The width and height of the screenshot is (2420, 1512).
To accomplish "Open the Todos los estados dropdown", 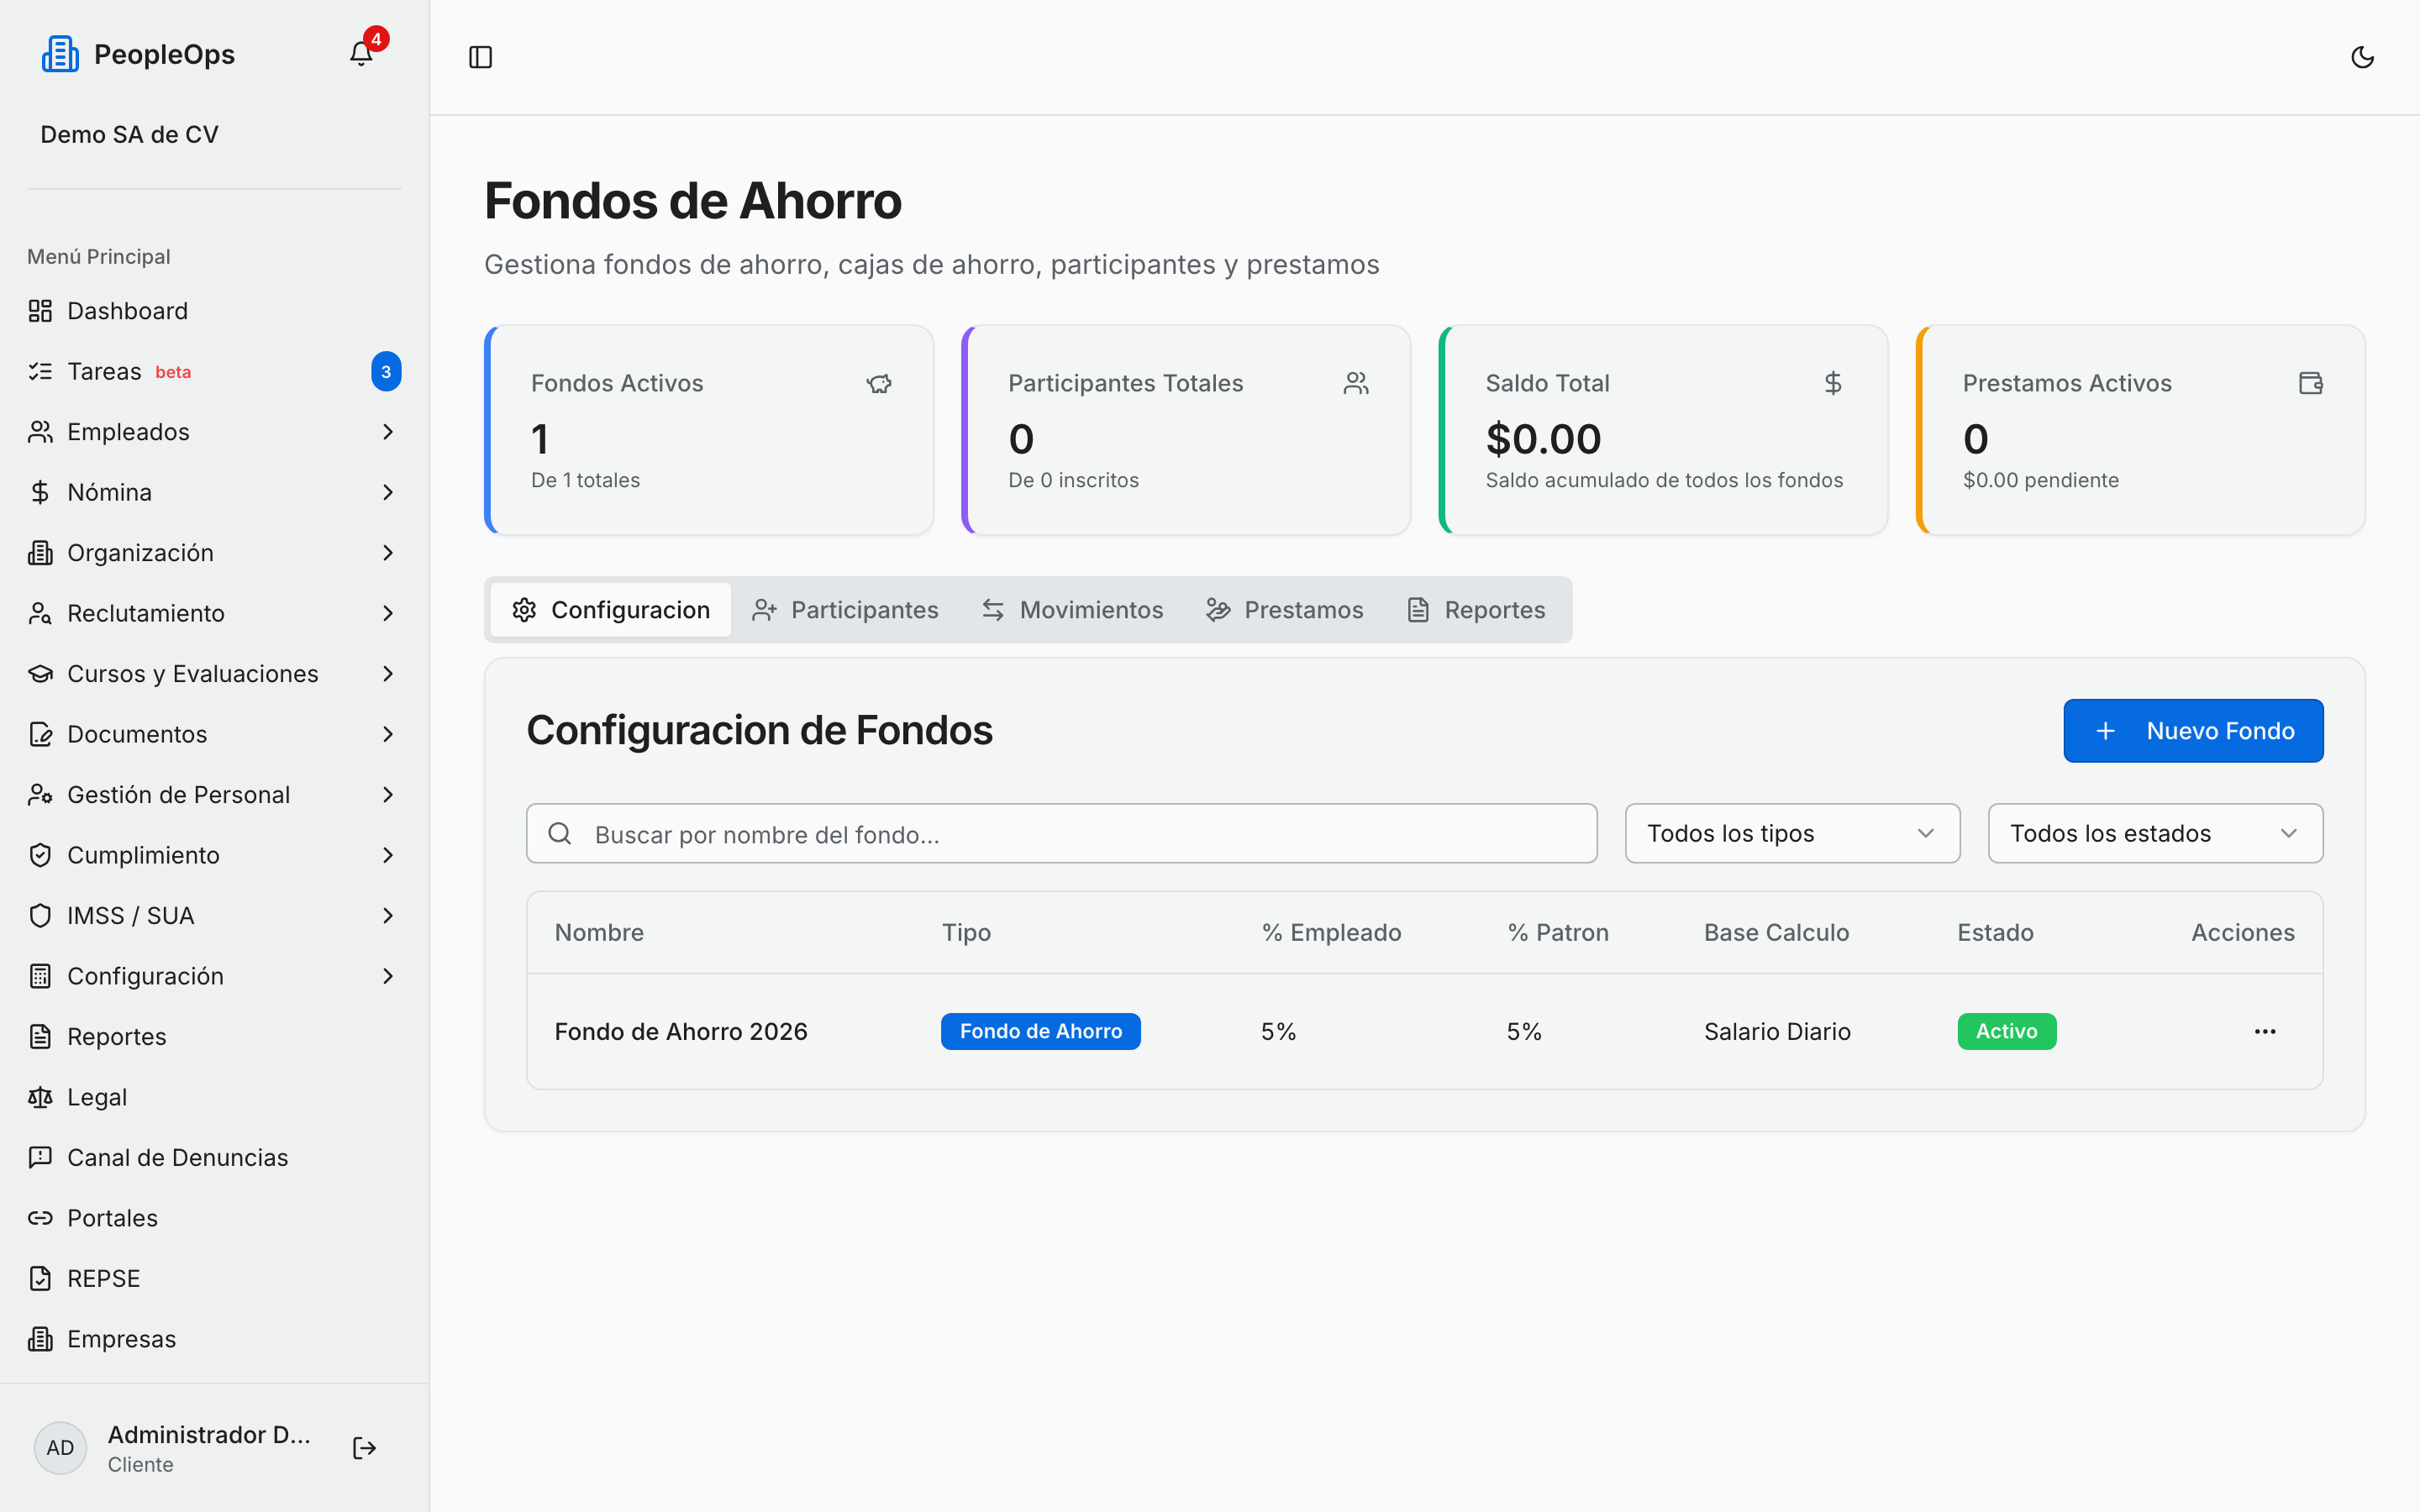I will (2155, 833).
